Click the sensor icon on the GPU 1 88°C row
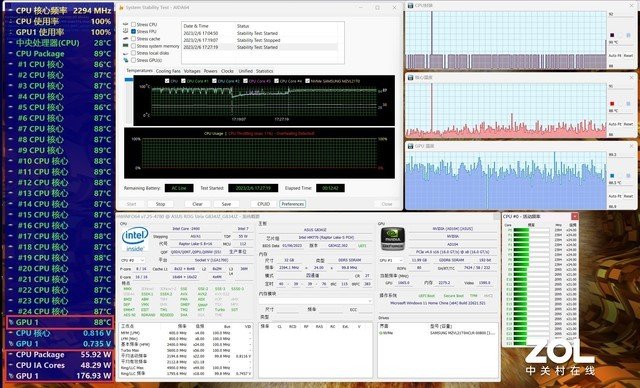Screen dimensions: 640x388 [x=11, y=322]
